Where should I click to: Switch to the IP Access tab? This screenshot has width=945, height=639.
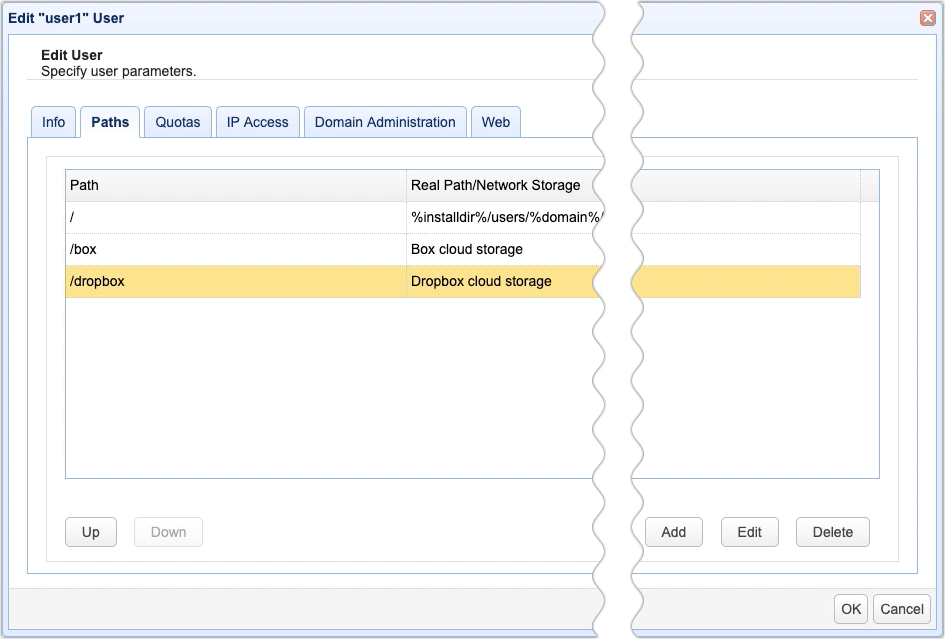click(x=256, y=121)
